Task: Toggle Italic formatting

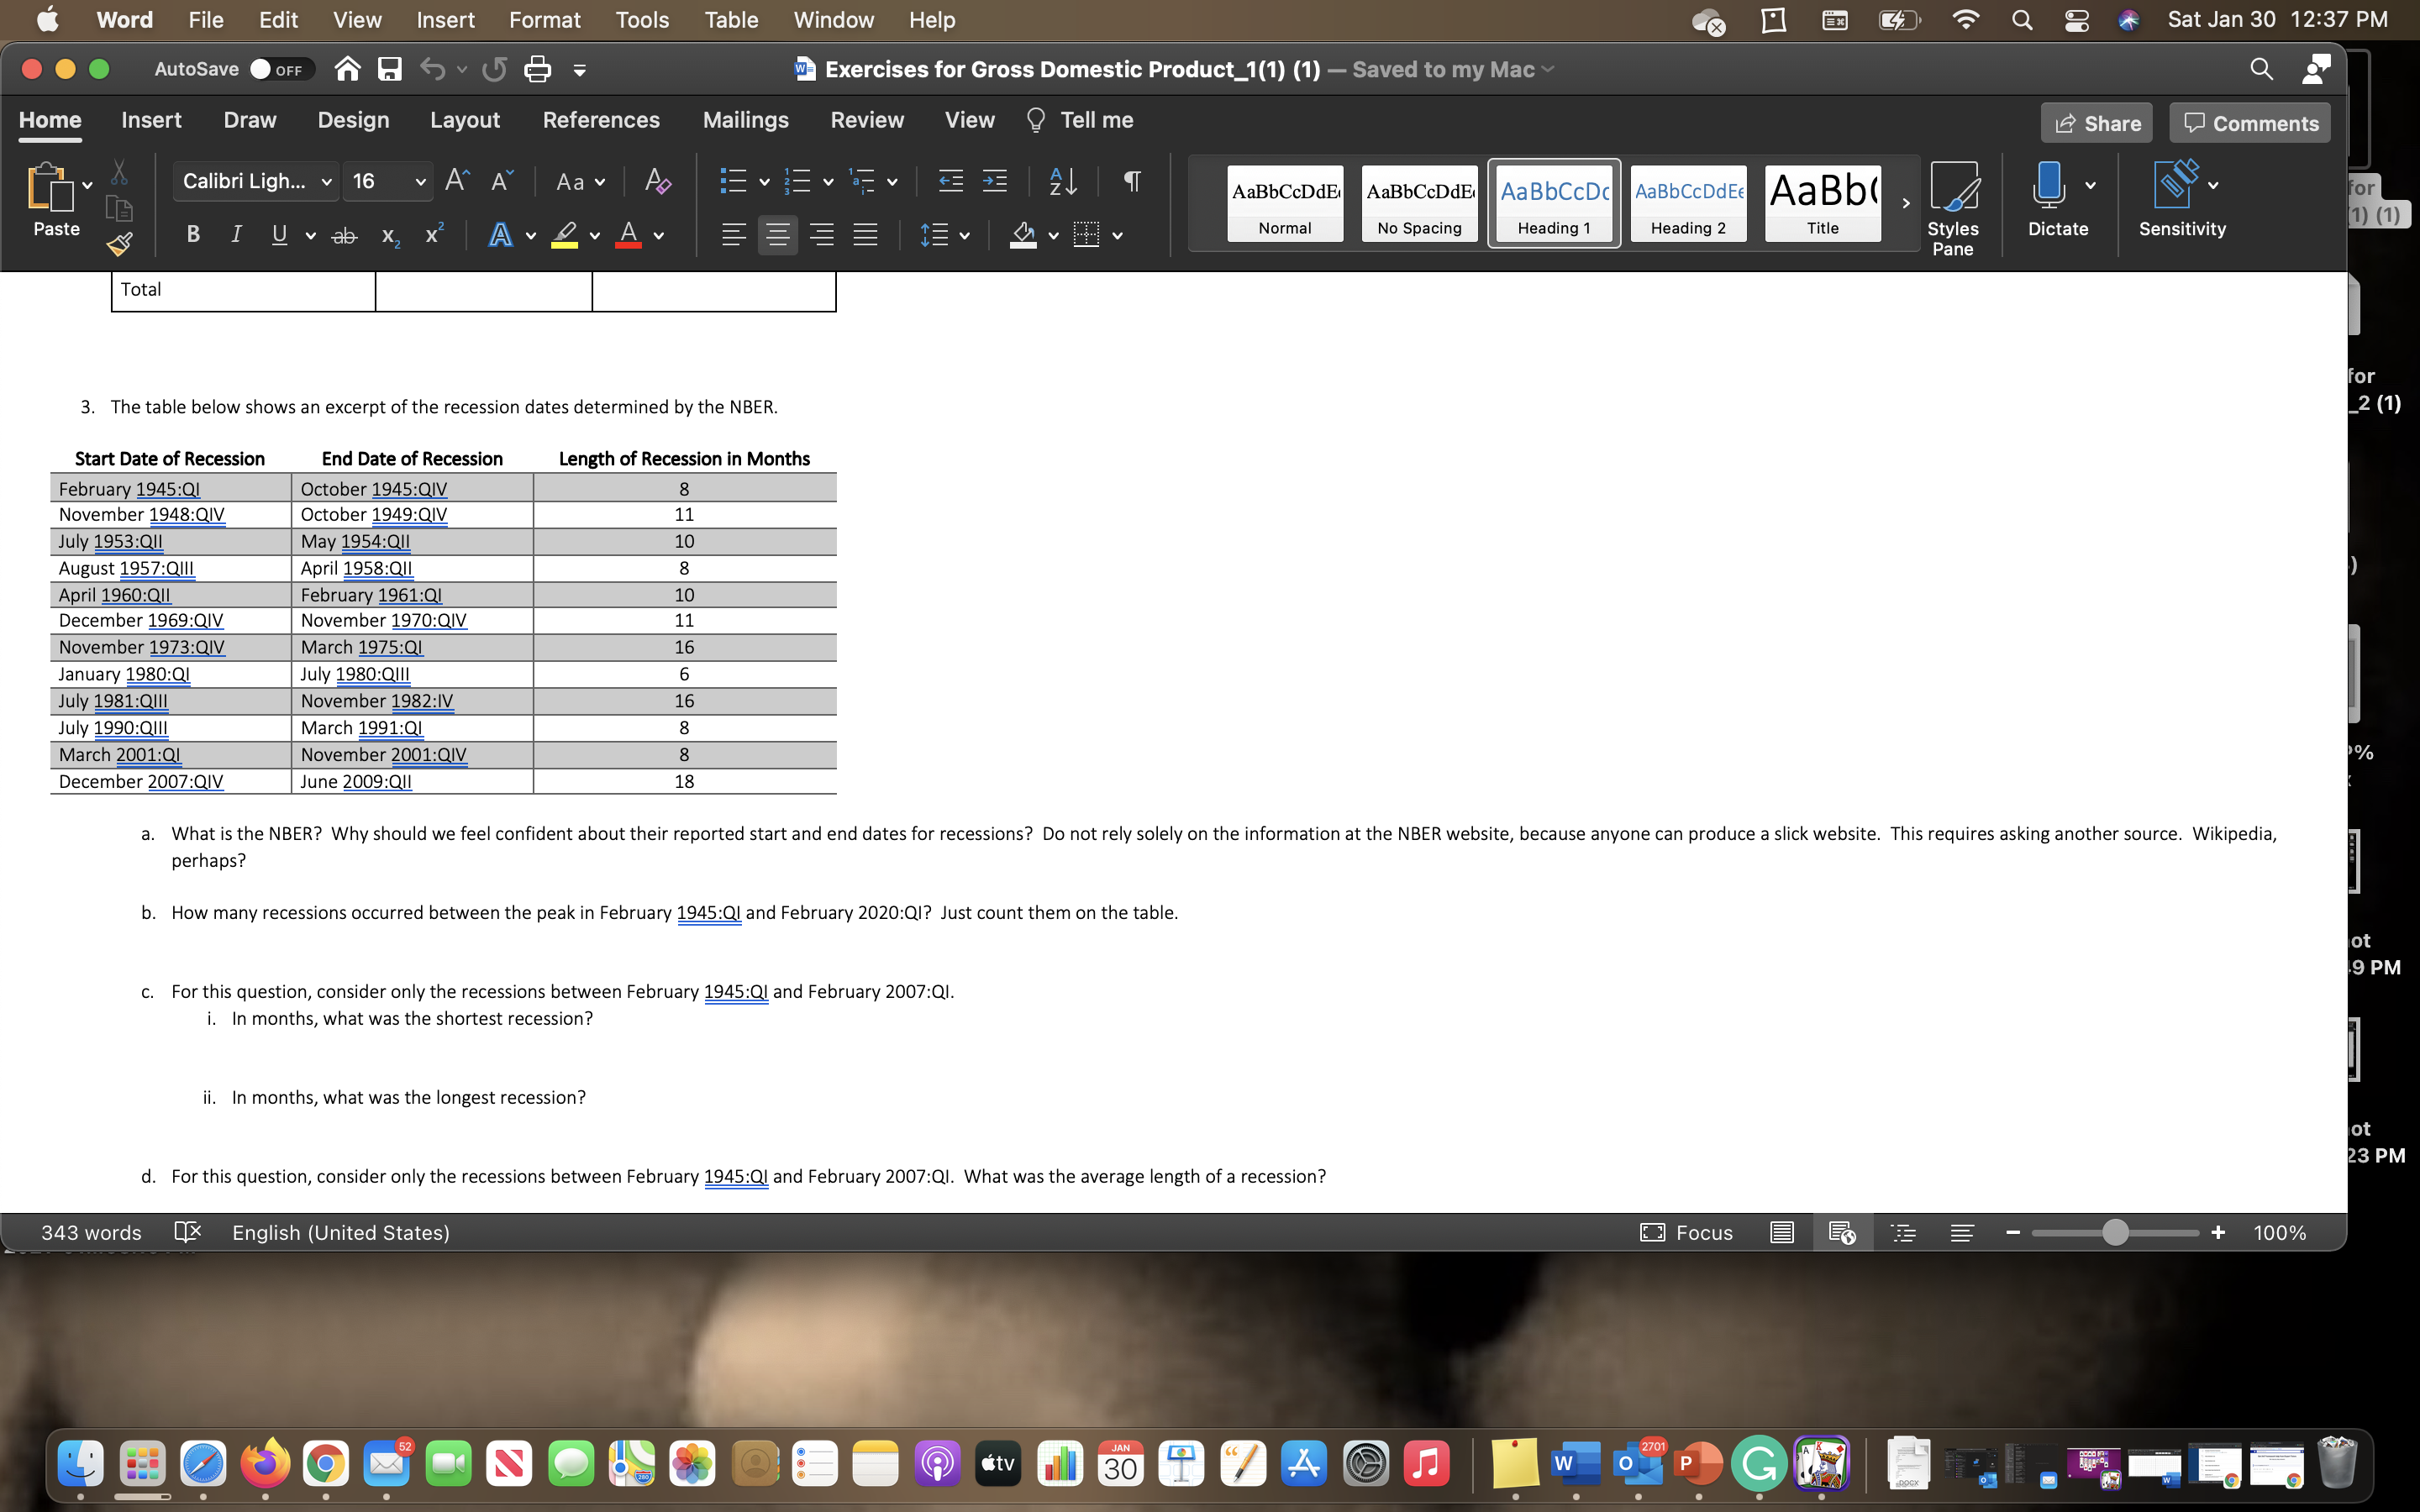Action: 236,235
